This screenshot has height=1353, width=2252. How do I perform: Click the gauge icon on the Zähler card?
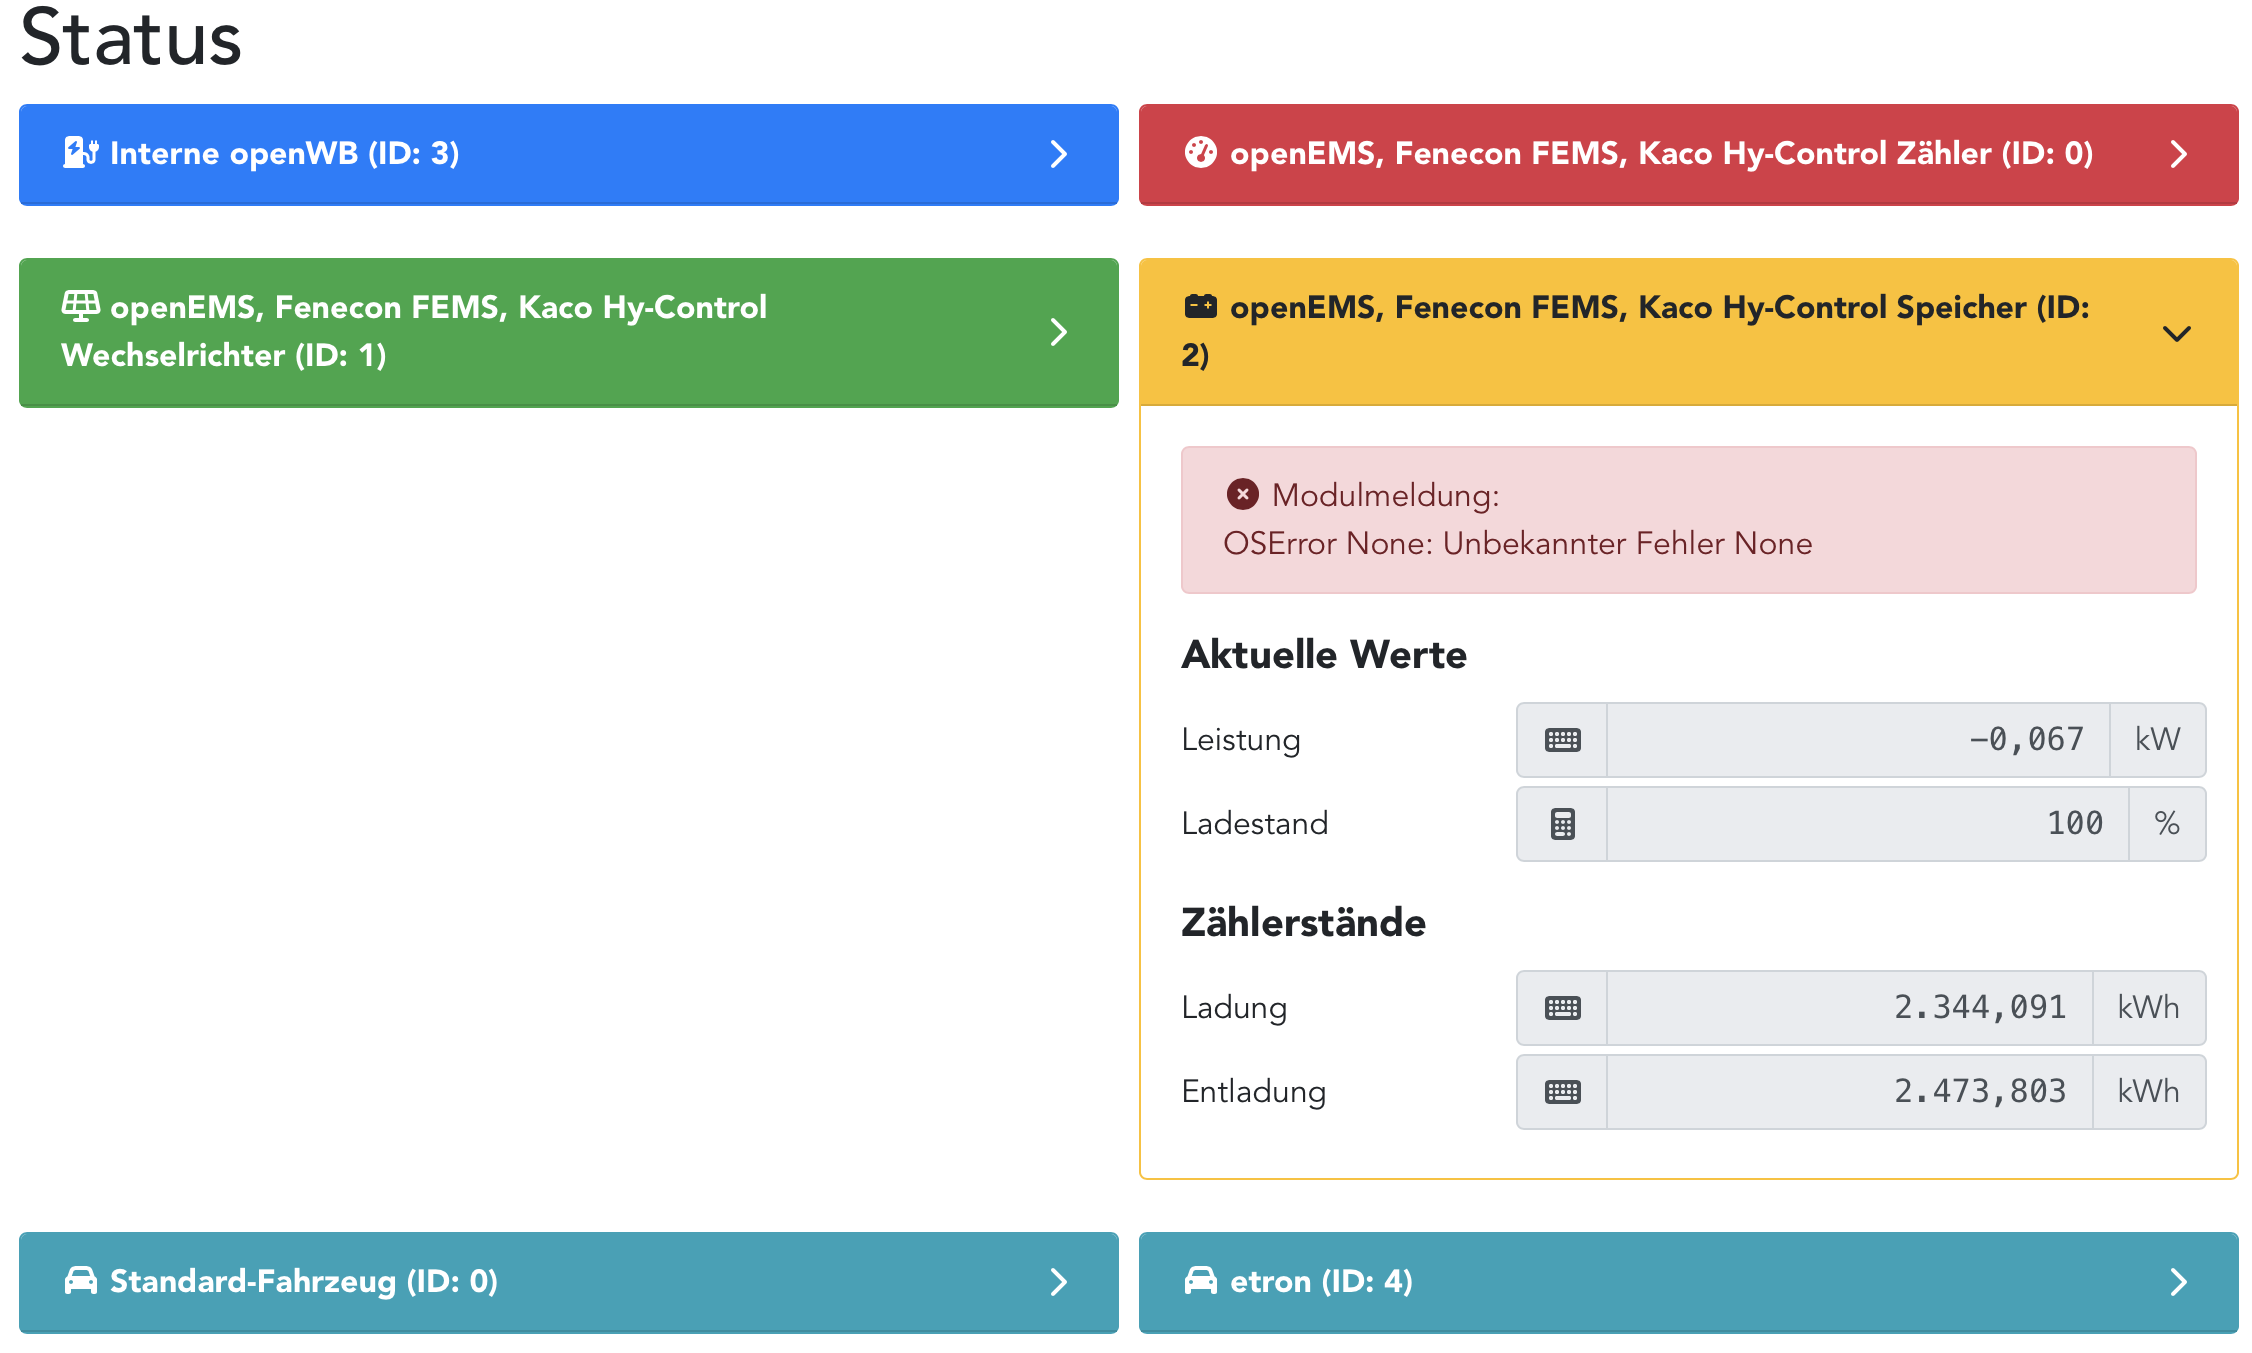[x=1200, y=153]
